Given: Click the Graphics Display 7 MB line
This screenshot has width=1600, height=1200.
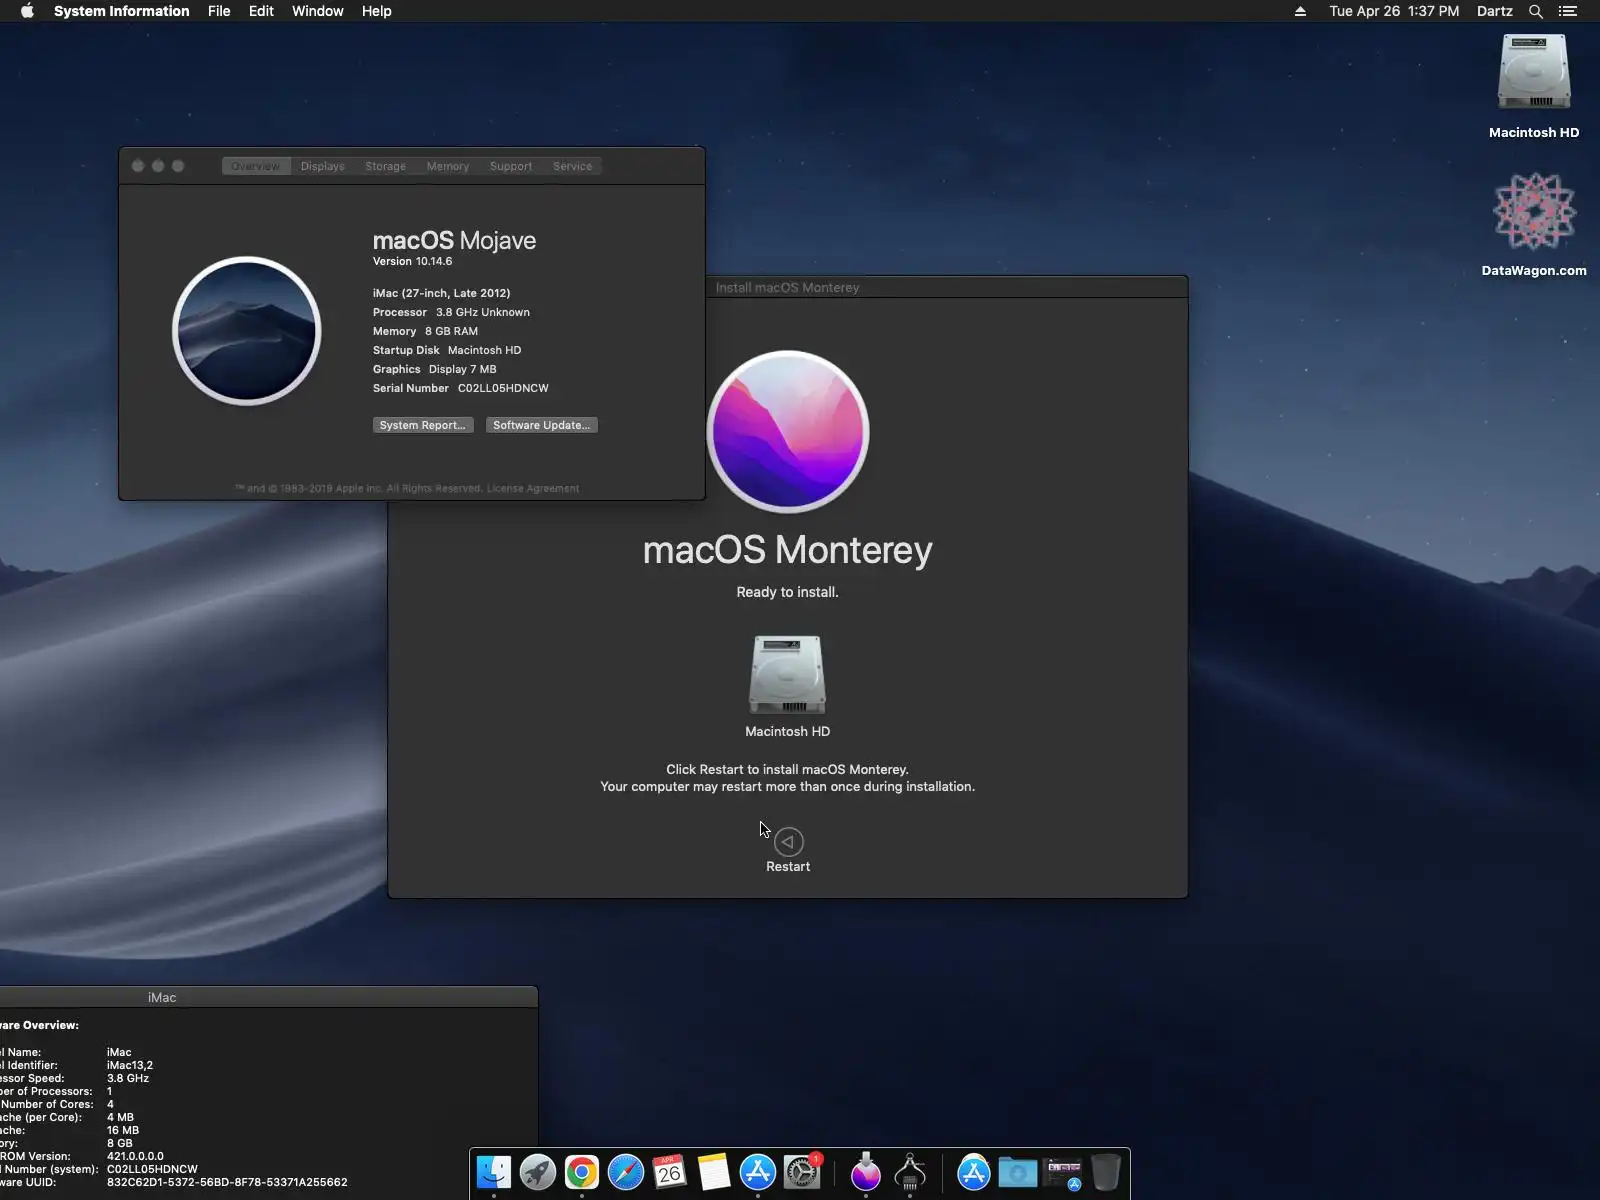Looking at the screenshot, I should click(x=434, y=369).
